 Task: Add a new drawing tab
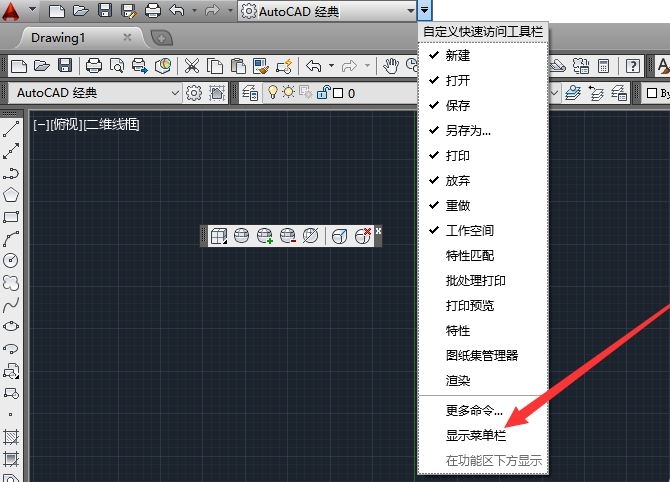click(162, 38)
